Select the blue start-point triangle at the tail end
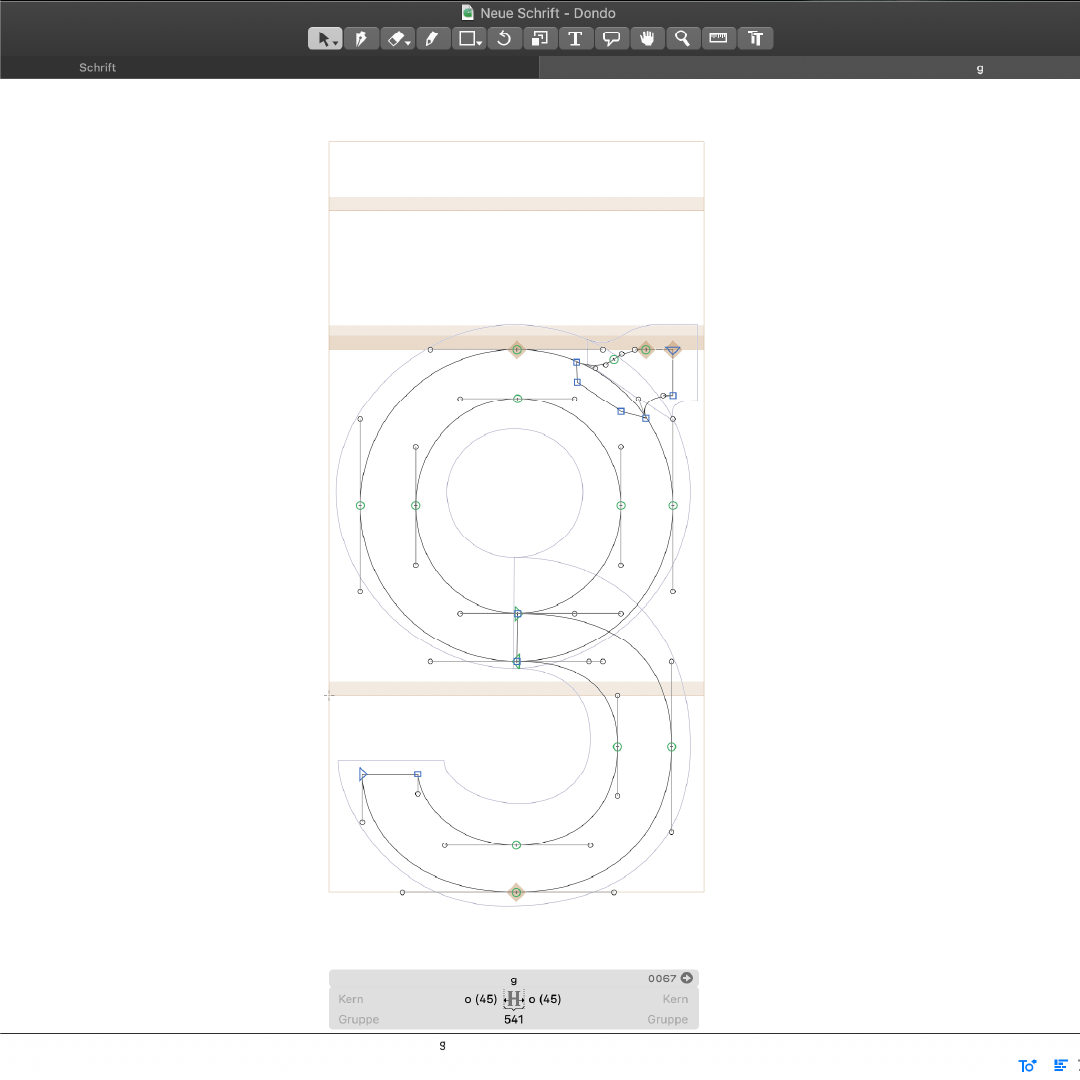Viewport: 1080px width, 1080px height. 363,774
